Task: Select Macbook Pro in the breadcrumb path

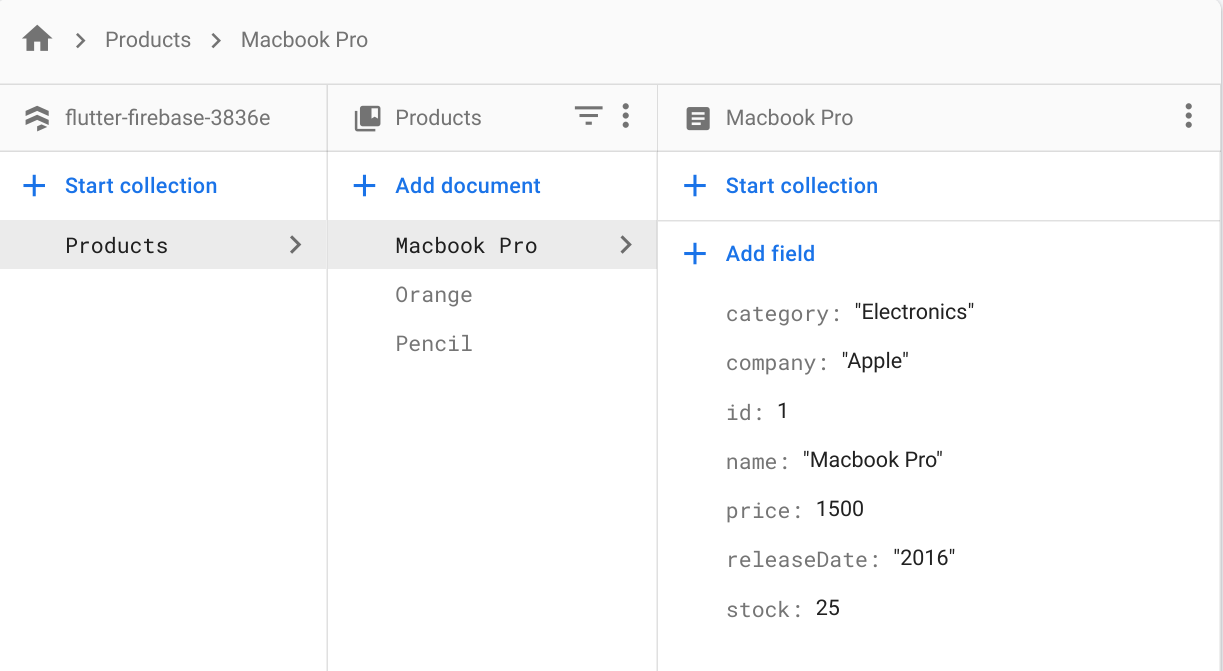Action: pyautogui.click(x=304, y=40)
